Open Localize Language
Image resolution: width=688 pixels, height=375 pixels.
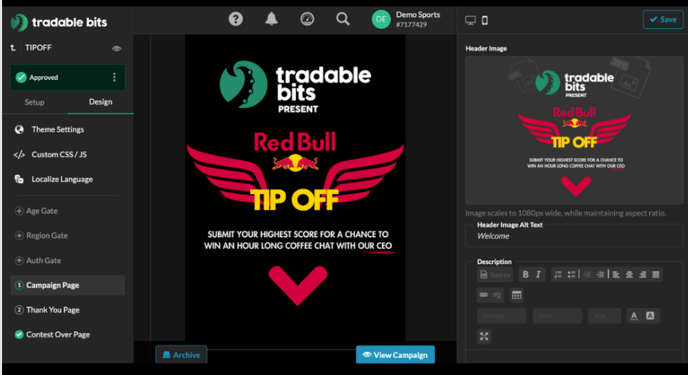(62, 179)
